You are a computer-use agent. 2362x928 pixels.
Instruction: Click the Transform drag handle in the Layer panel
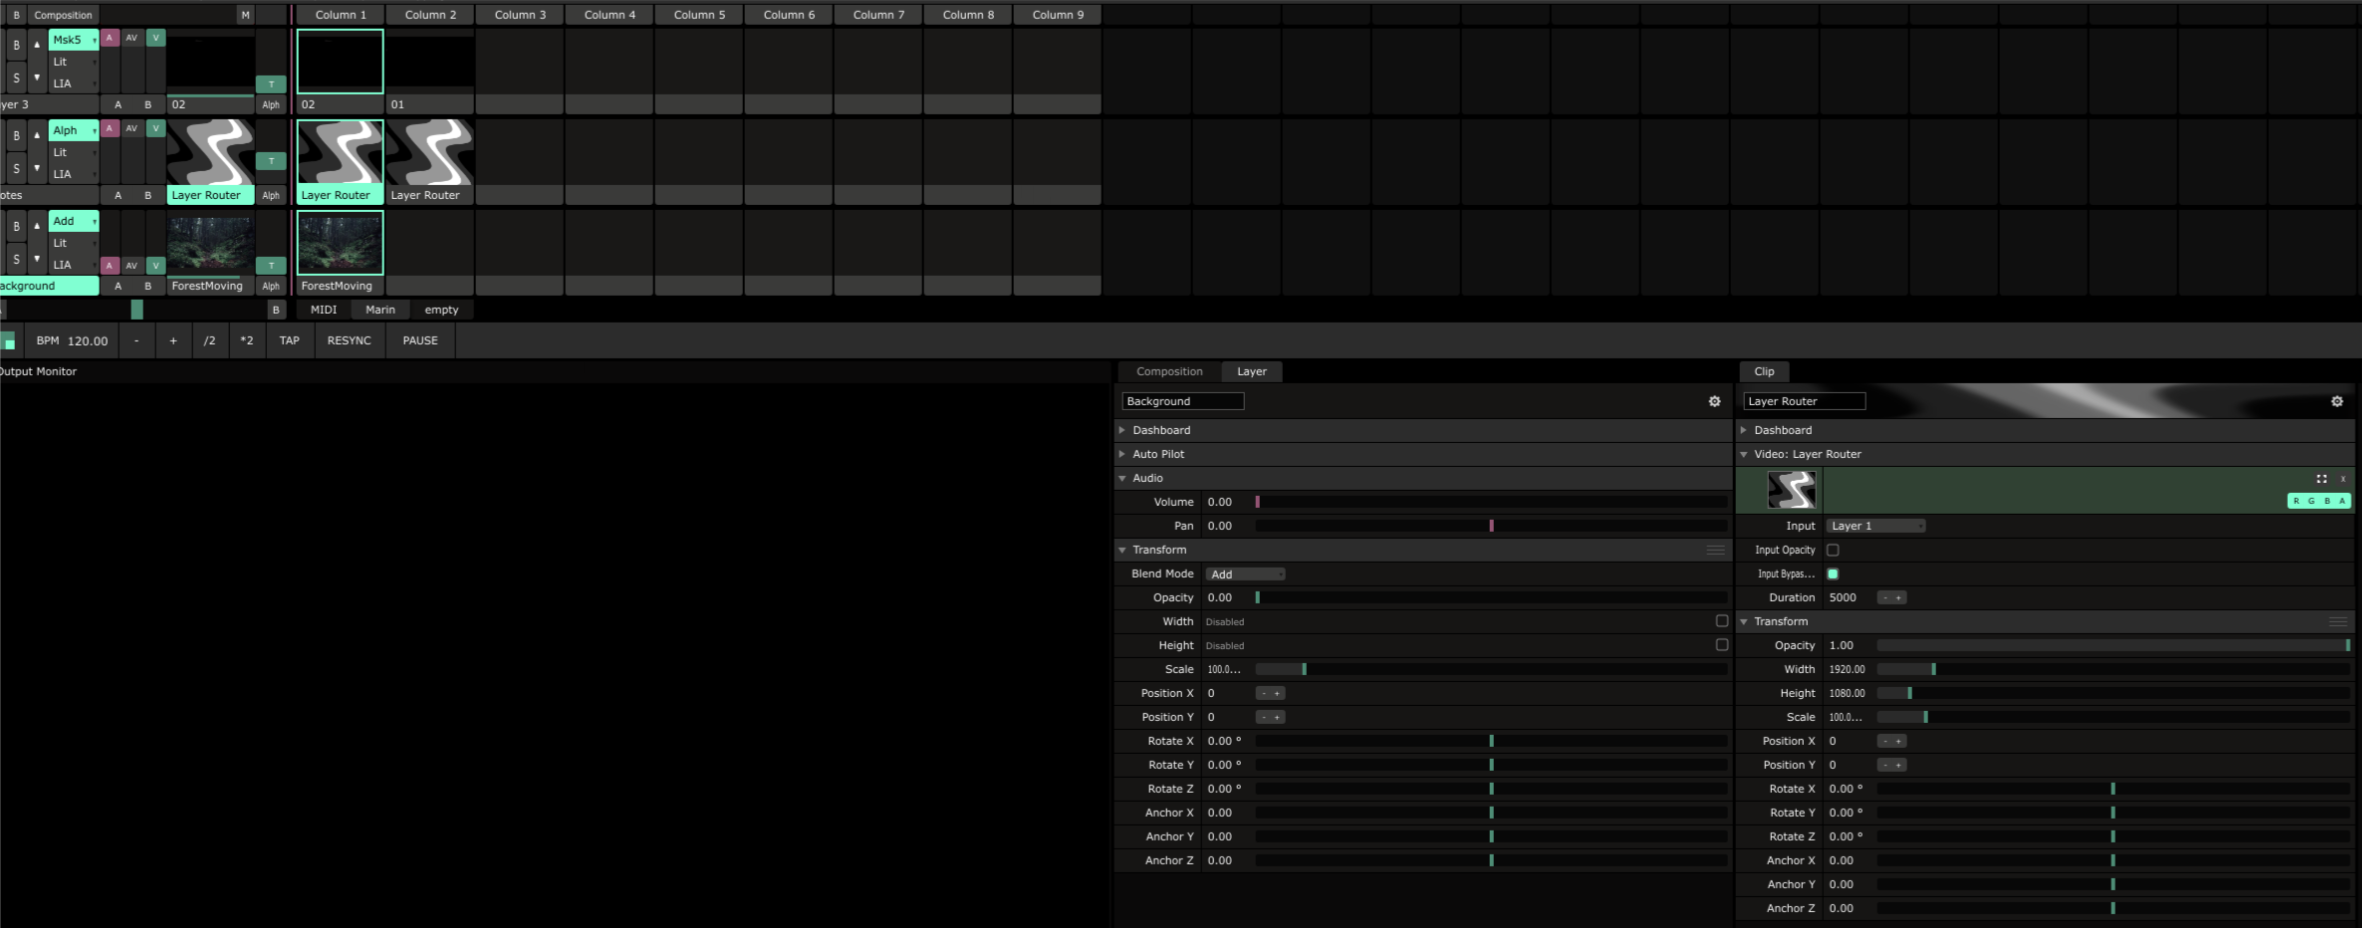click(x=1715, y=550)
